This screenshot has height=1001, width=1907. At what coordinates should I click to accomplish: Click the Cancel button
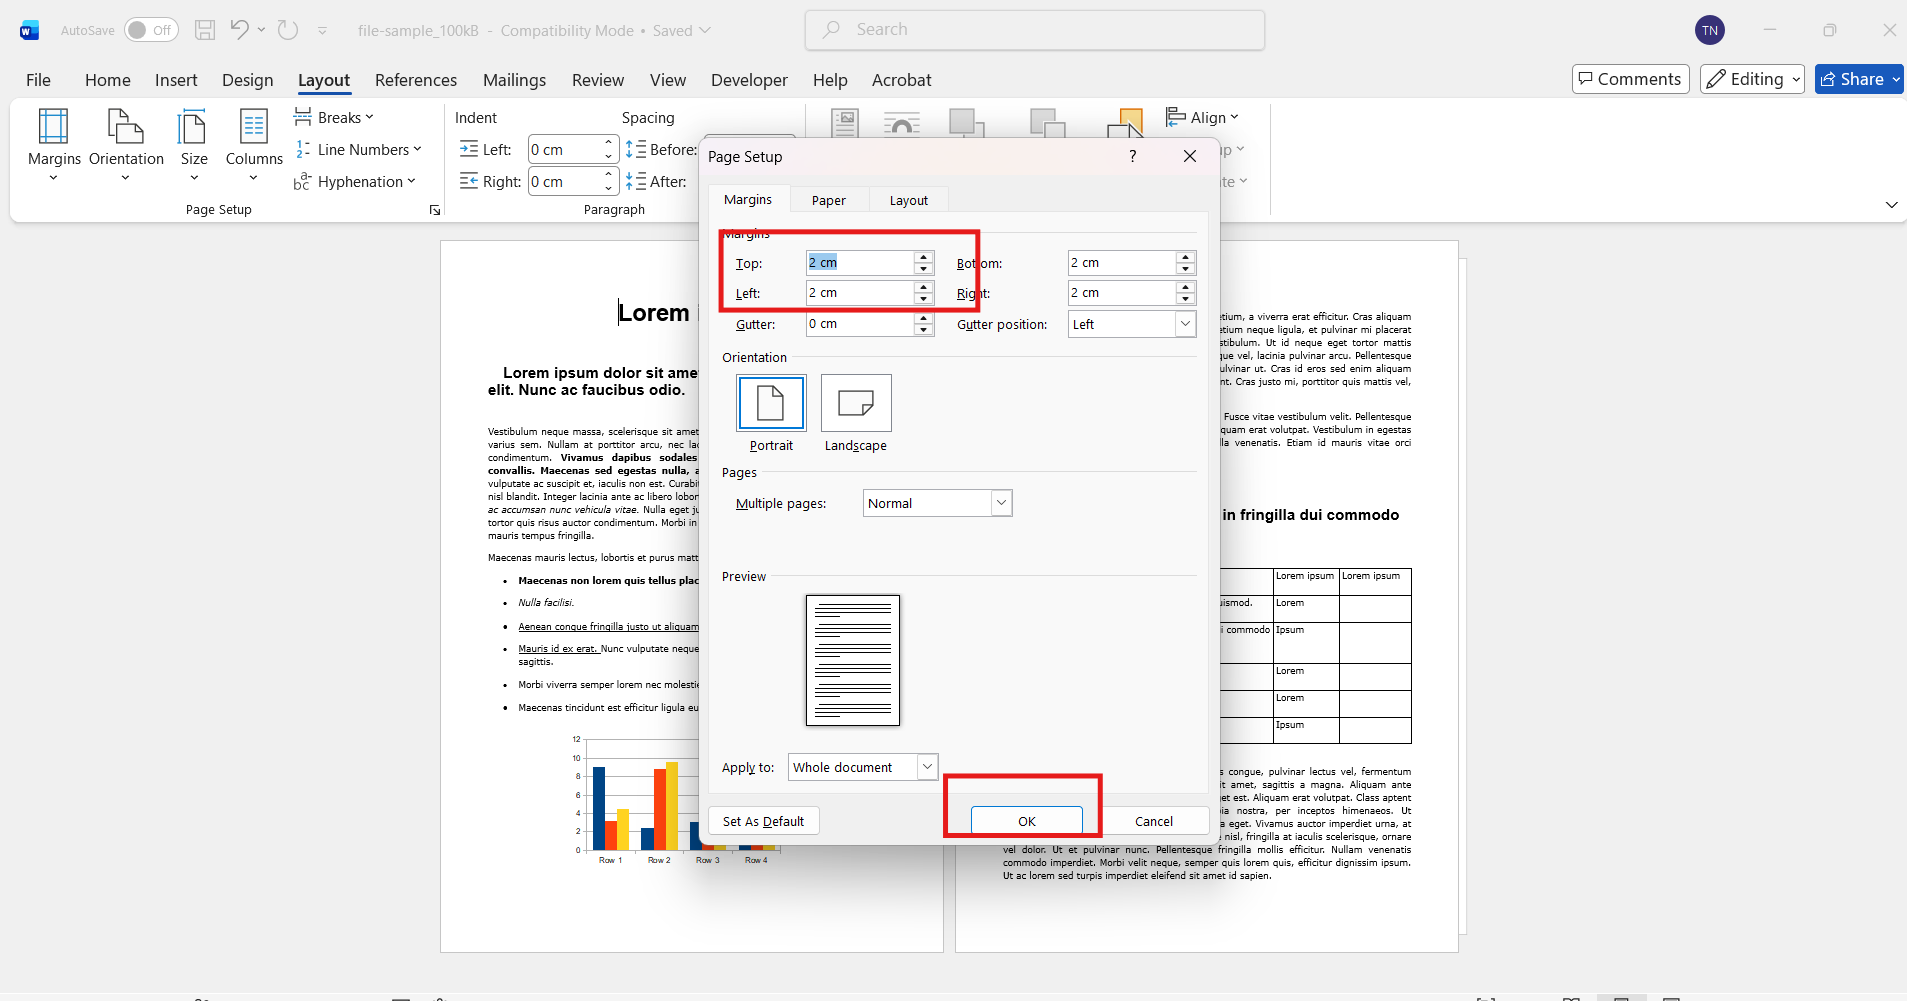tap(1153, 821)
